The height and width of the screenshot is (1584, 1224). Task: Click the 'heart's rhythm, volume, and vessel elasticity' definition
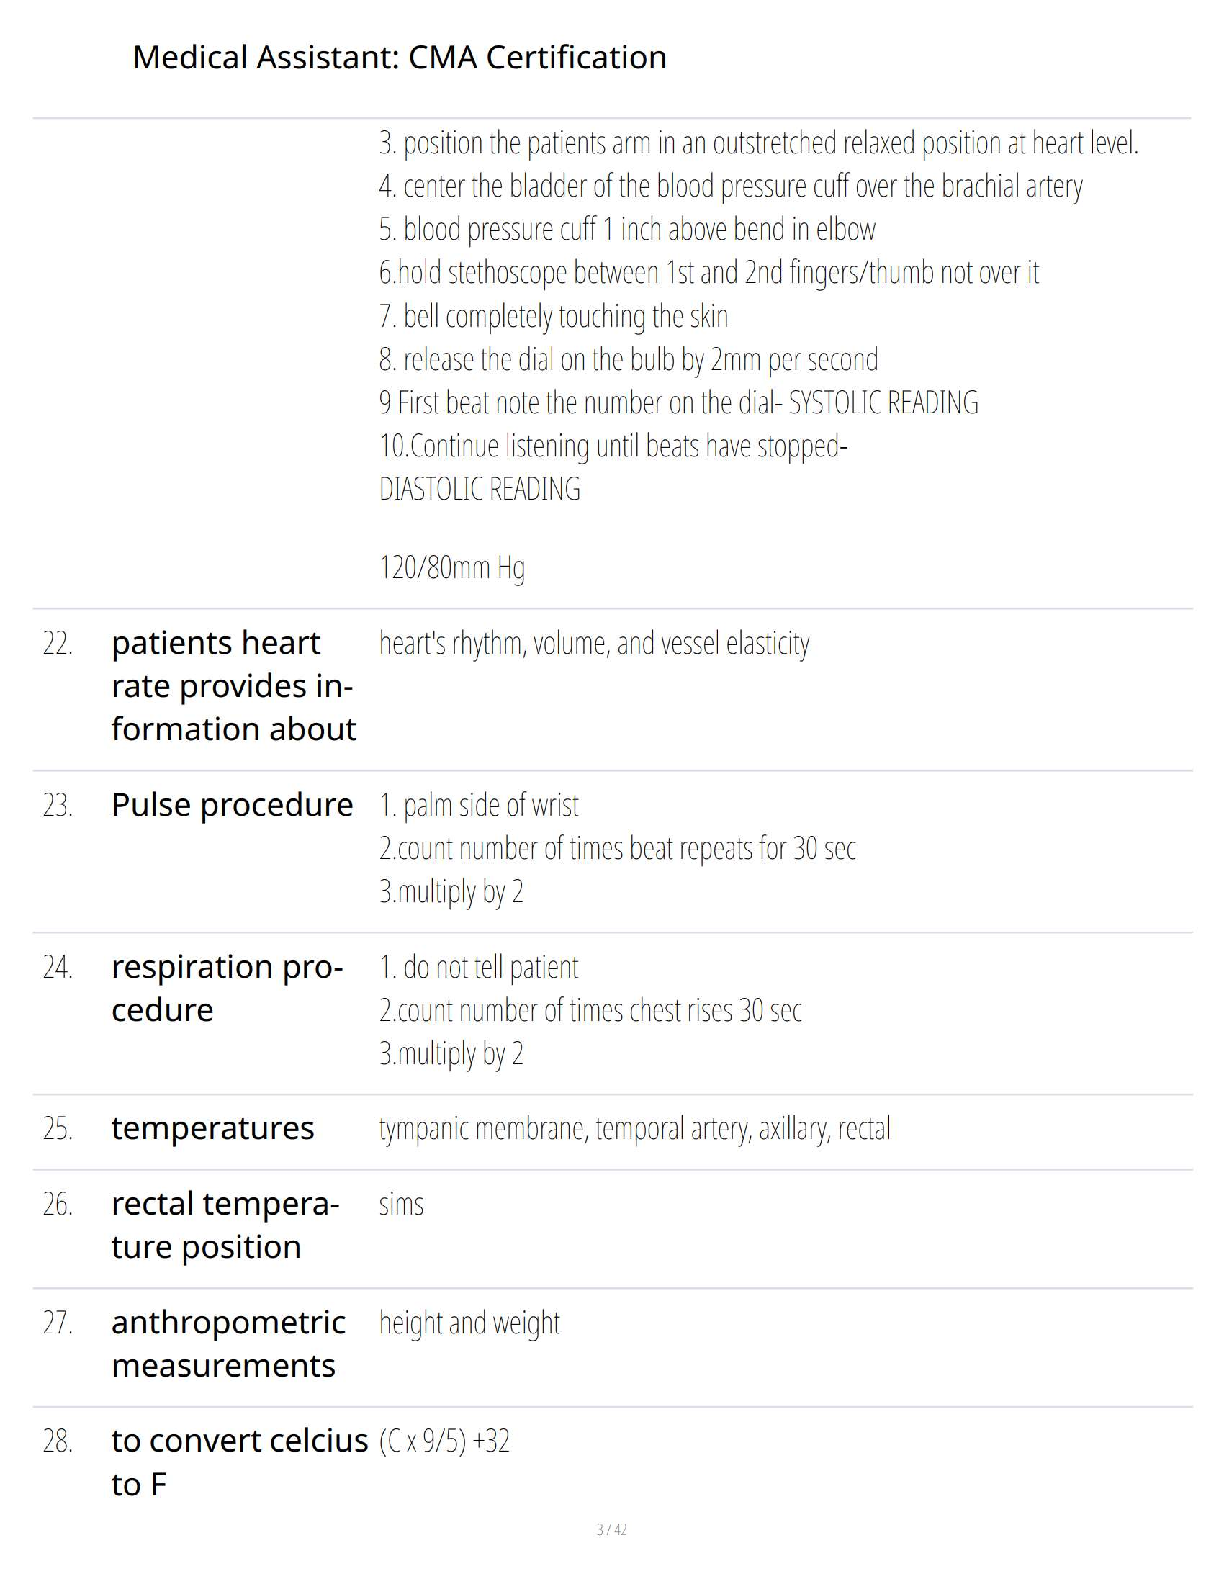click(594, 643)
